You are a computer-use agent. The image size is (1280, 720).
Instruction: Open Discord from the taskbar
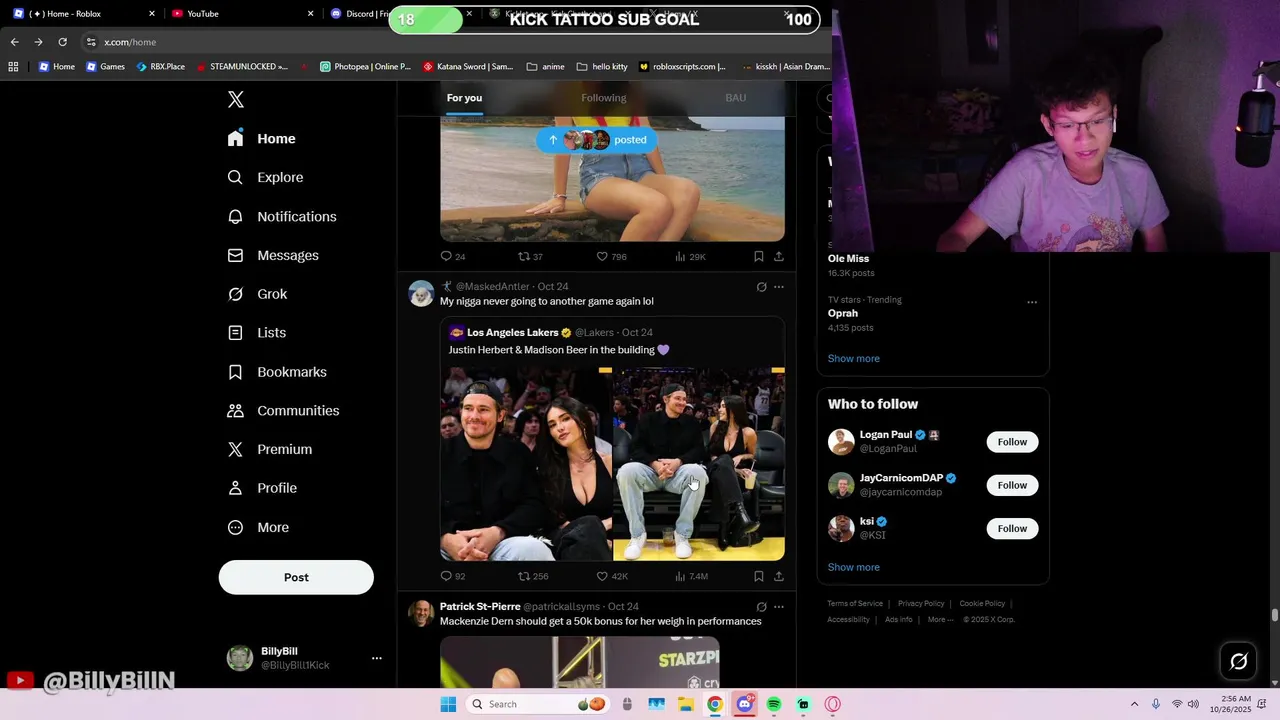tap(744, 704)
